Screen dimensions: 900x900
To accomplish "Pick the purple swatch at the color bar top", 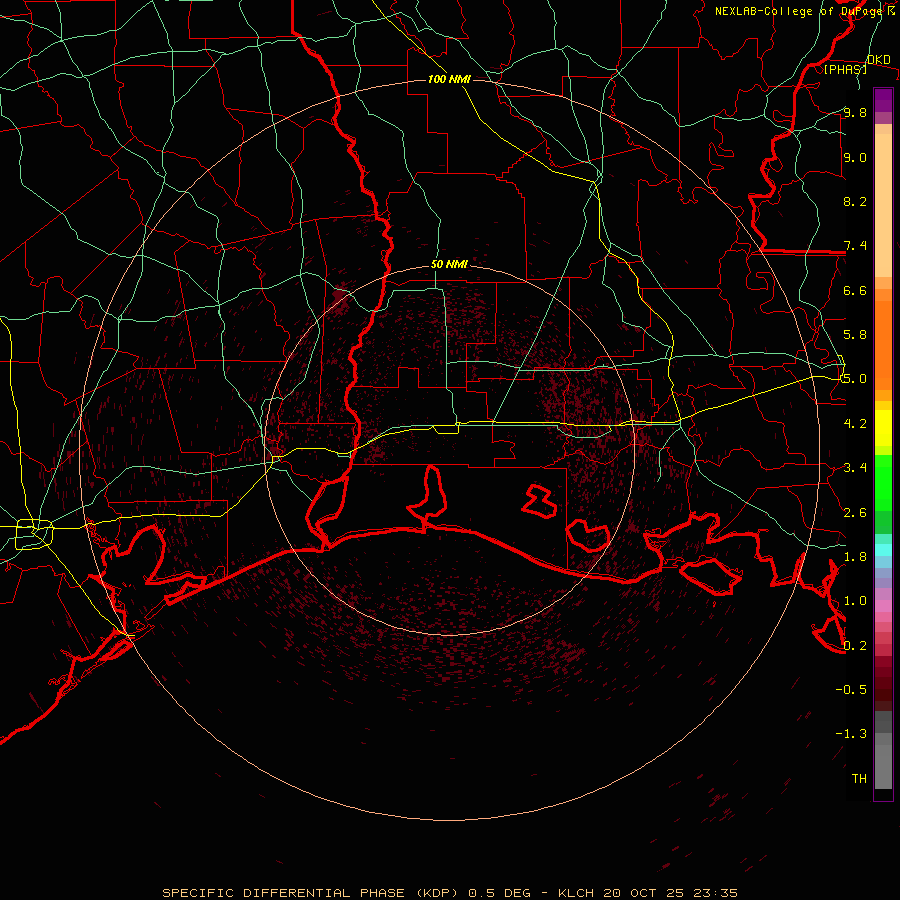I will coord(883,100).
